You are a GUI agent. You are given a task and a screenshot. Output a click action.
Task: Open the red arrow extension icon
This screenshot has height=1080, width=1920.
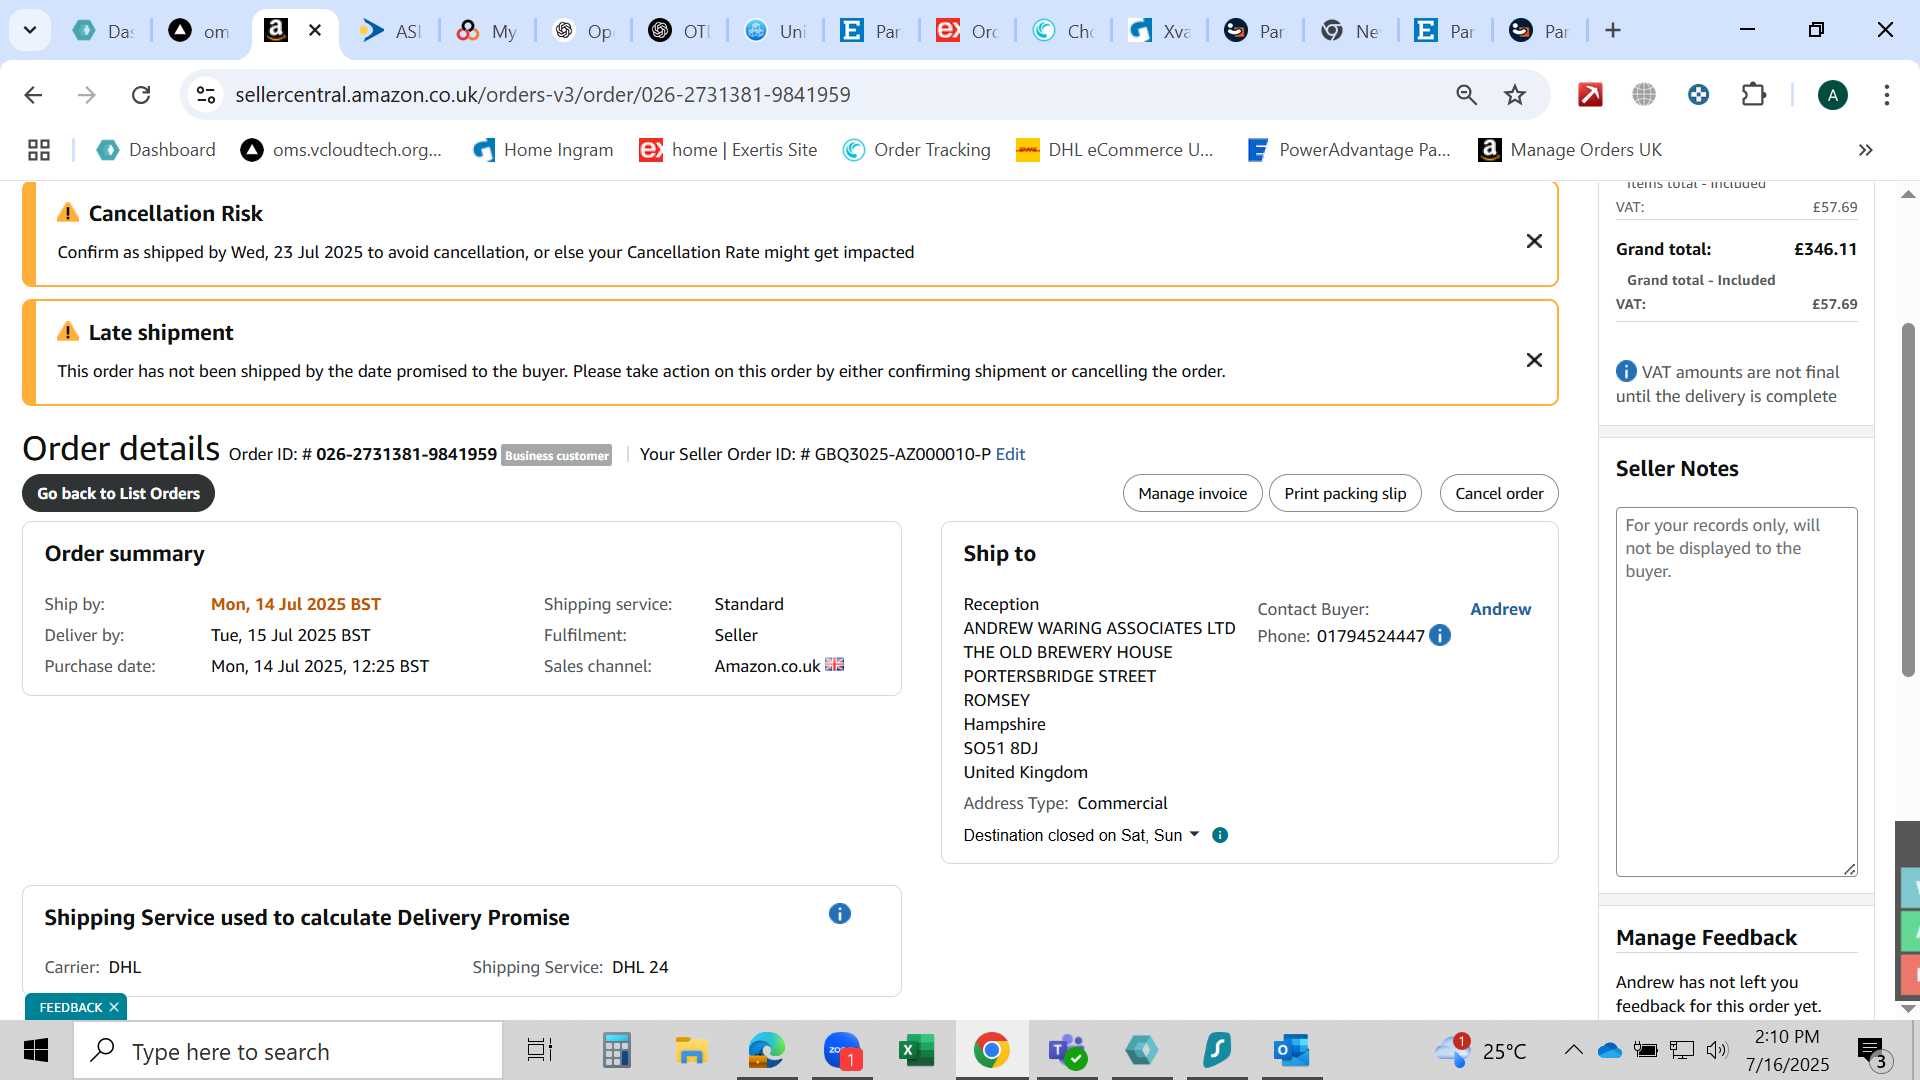coord(1590,95)
